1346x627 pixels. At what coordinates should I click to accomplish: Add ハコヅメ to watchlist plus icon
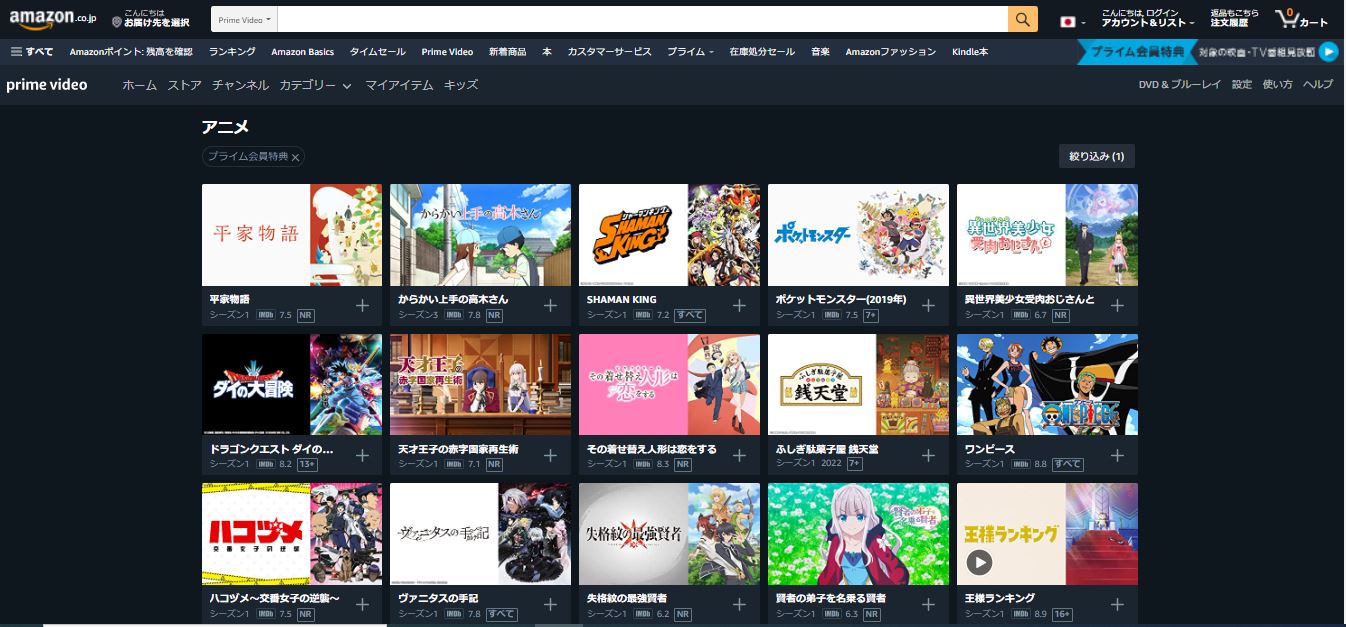point(361,605)
